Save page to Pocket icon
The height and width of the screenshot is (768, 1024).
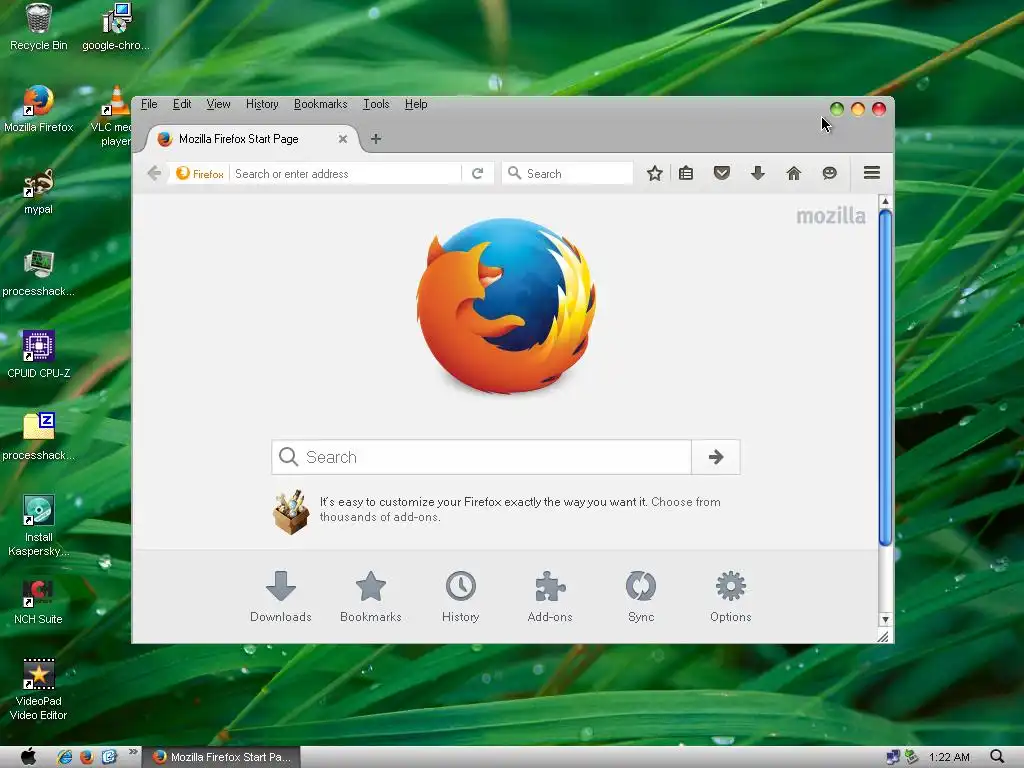(722, 173)
